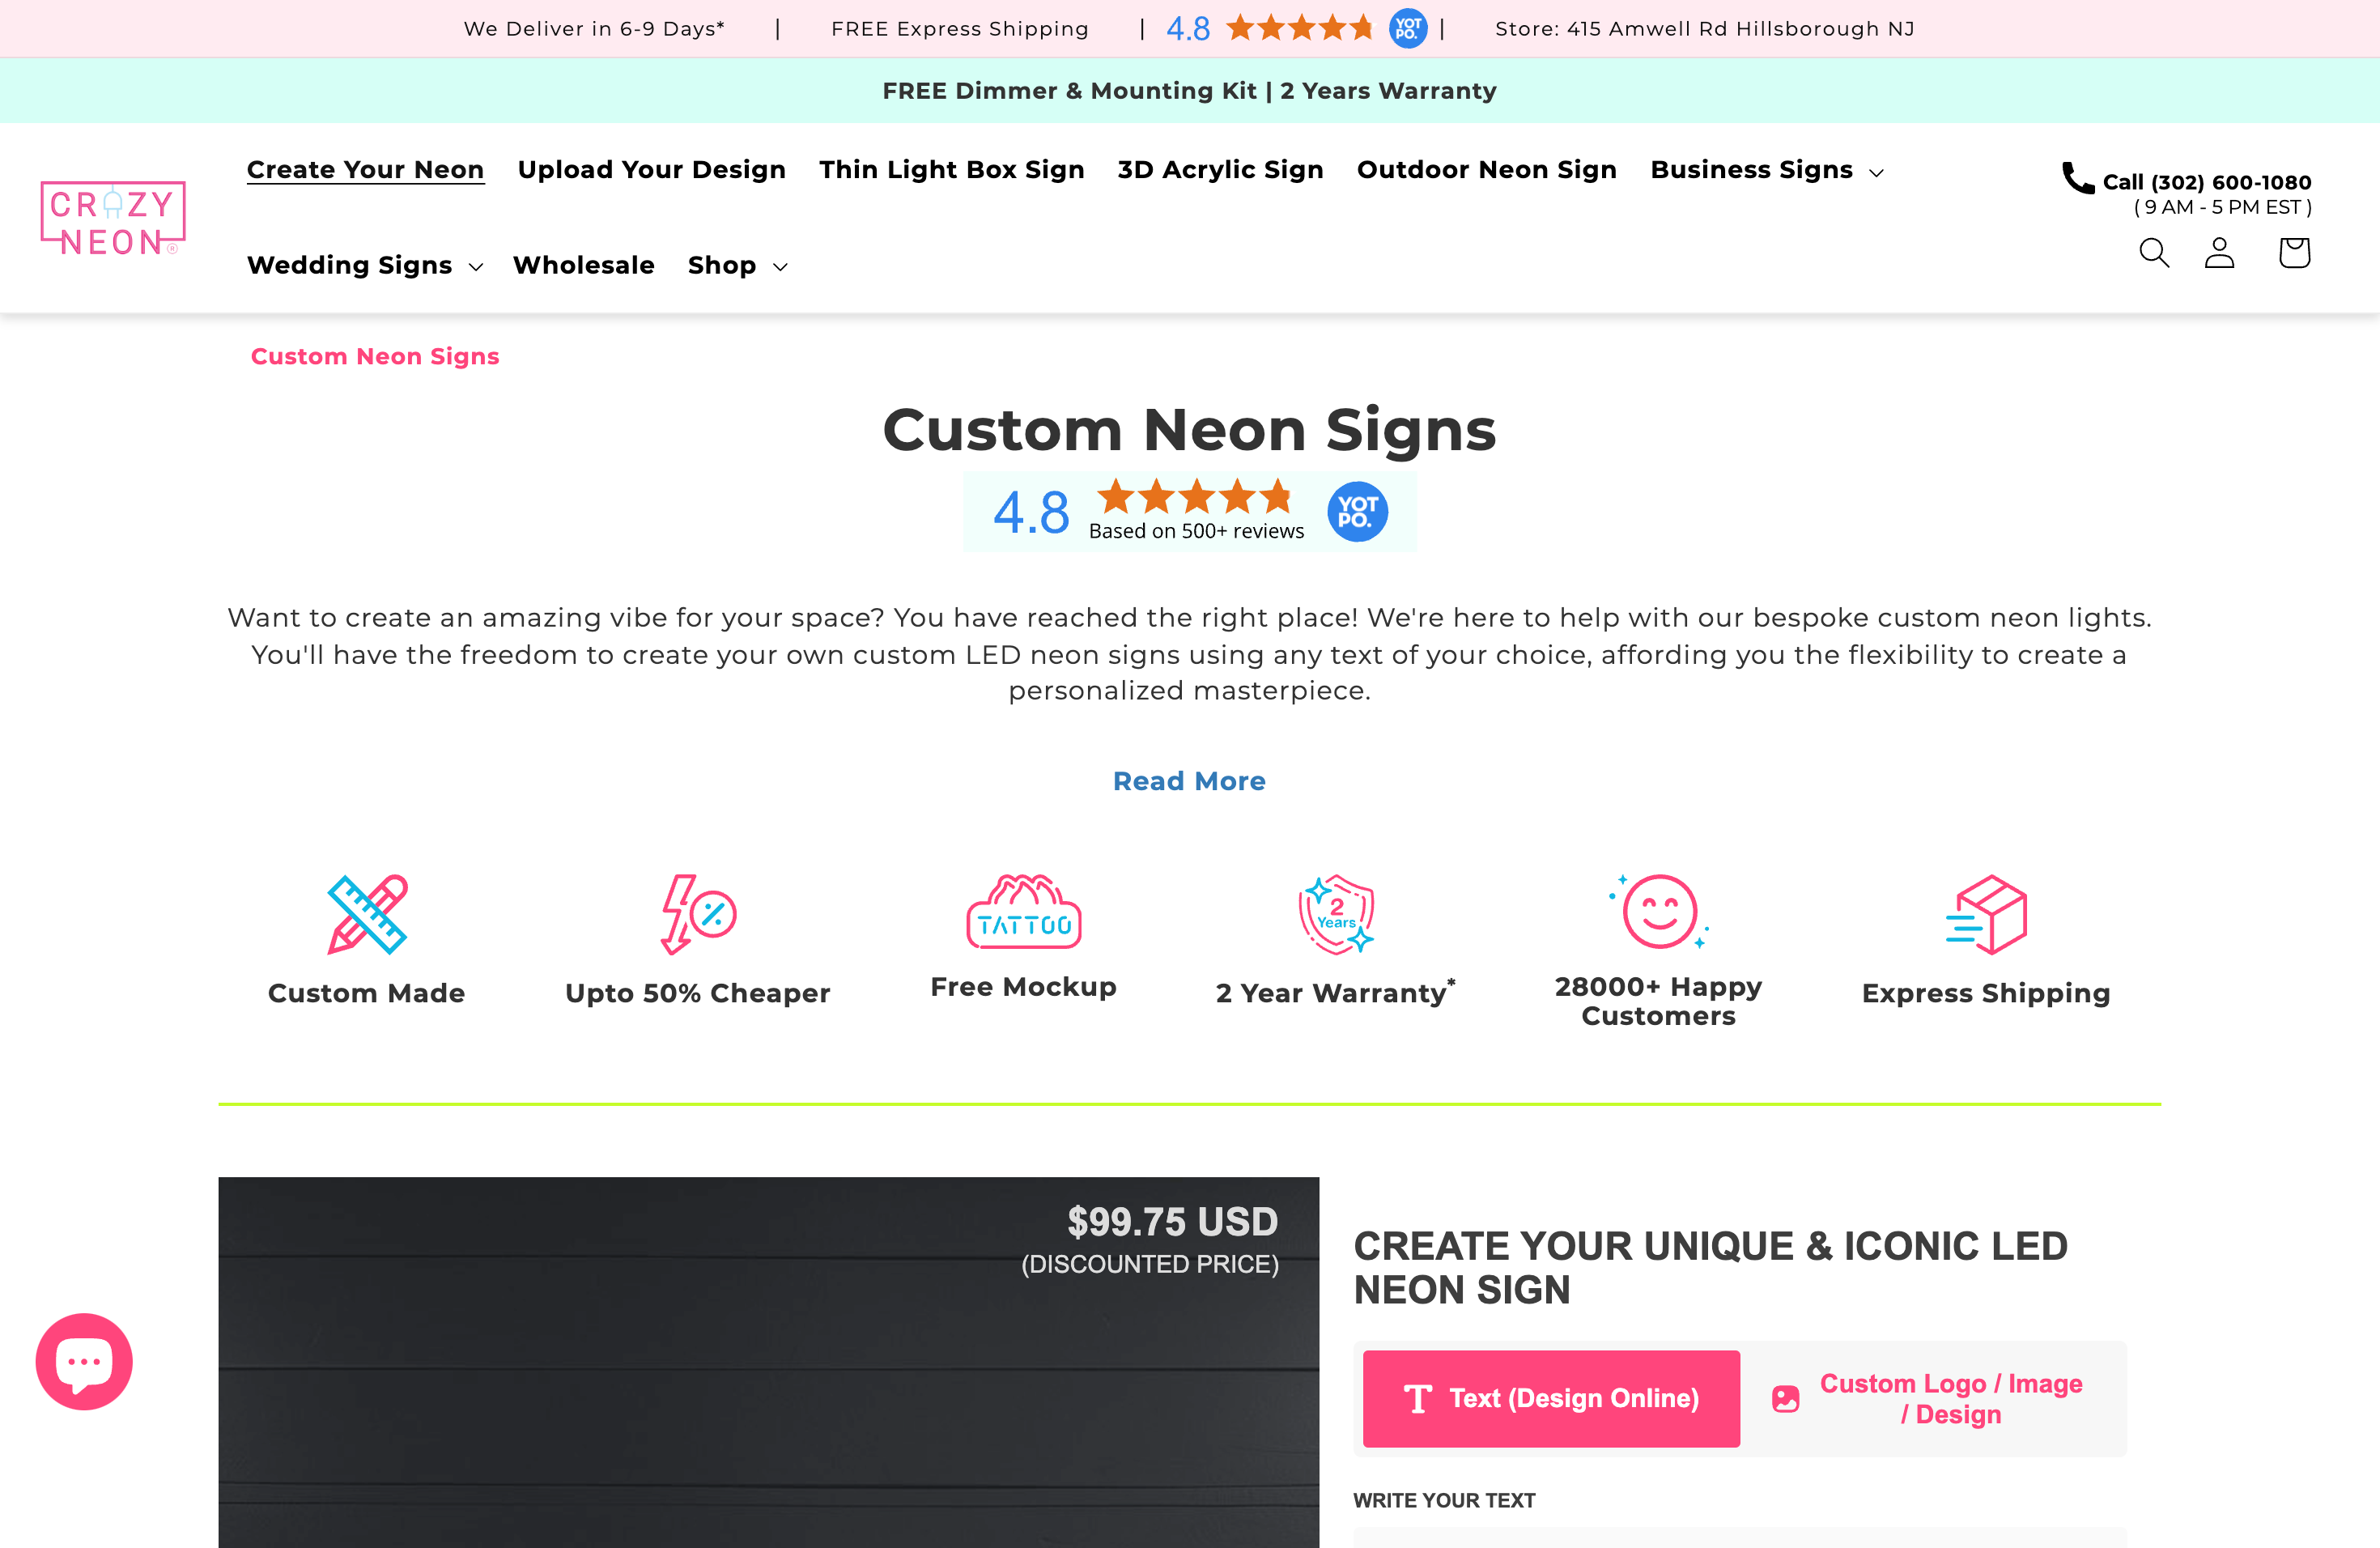Click the phone icon next to Call number
The width and height of the screenshot is (2380, 1548).
point(2077,180)
